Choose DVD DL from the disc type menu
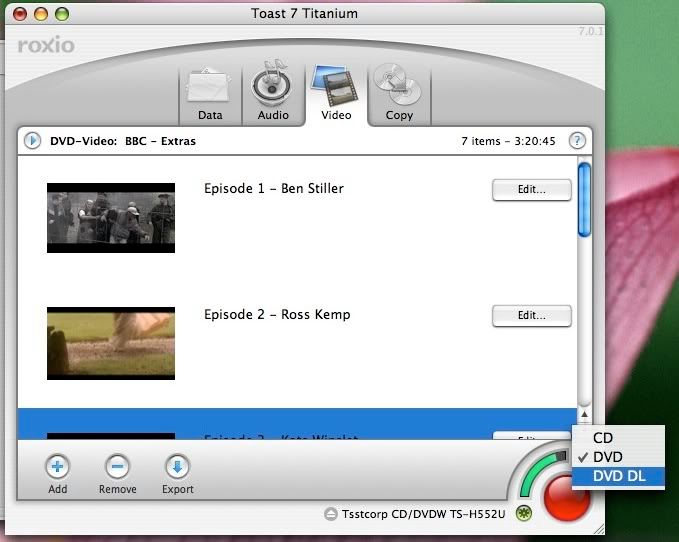 click(x=618, y=476)
